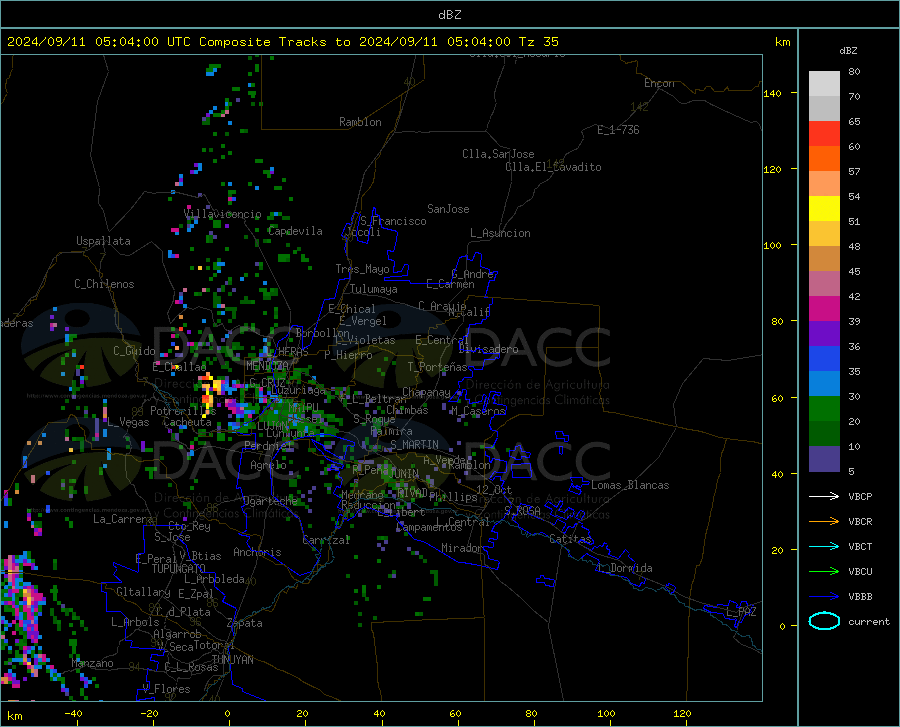Click the Divisadero map label

click(x=488, y=349)
